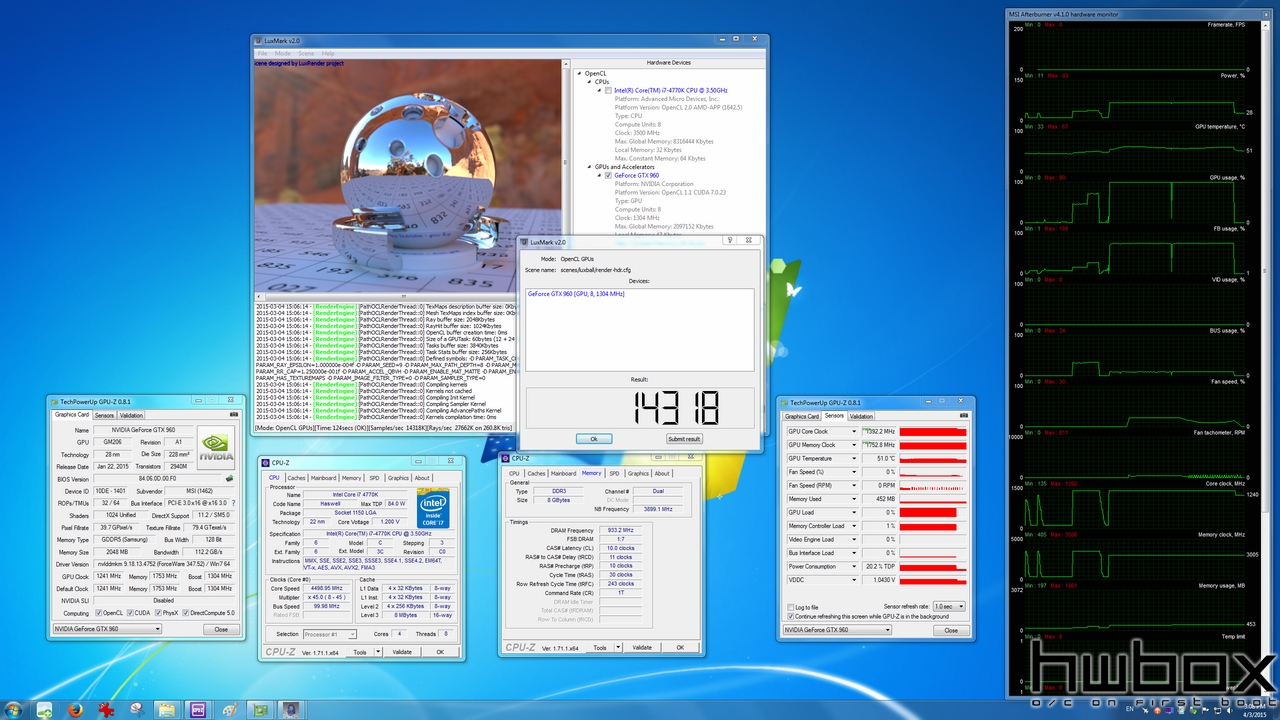Open the Windows Start menu
This screenshot has height=720, width=1280.
(x=14, y=709)
